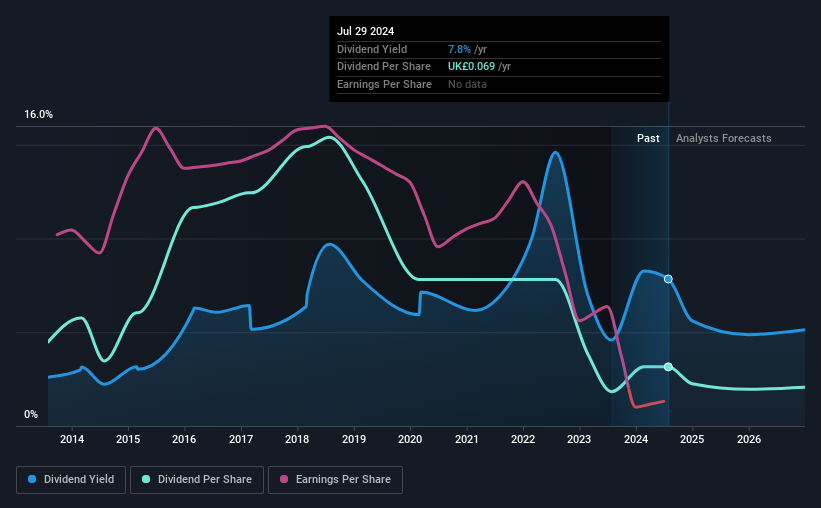
Task: Click the 7.8% dividend yield value
Action: pos(459,49)
